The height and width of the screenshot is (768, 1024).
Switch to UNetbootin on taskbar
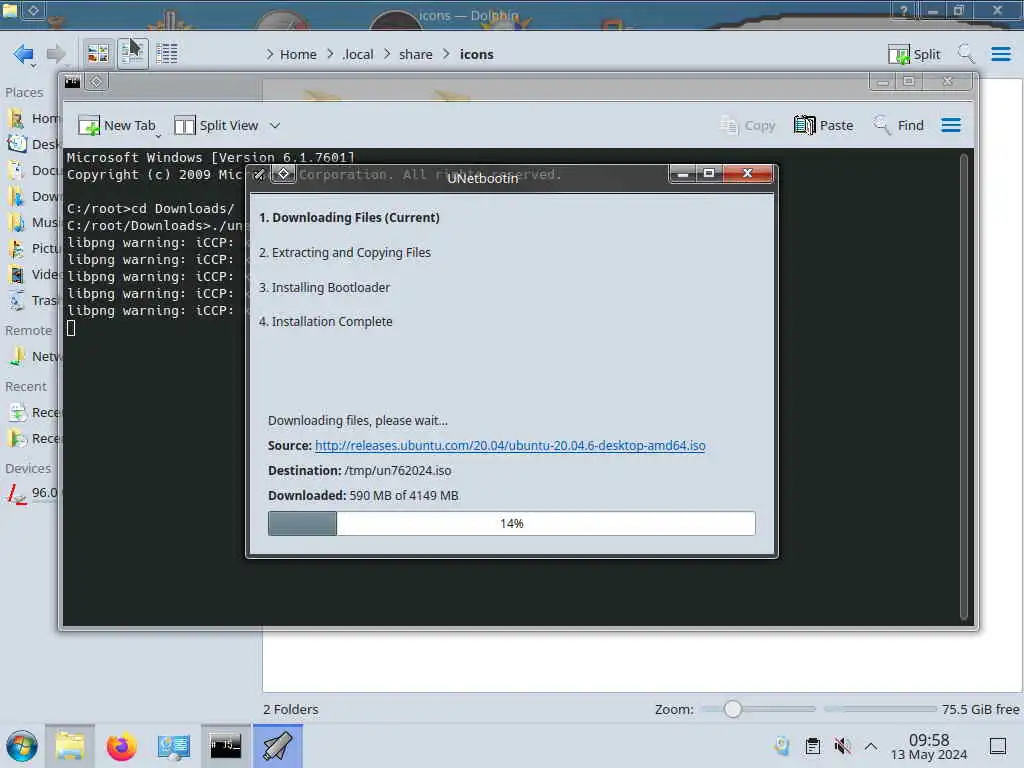[278, 746]
